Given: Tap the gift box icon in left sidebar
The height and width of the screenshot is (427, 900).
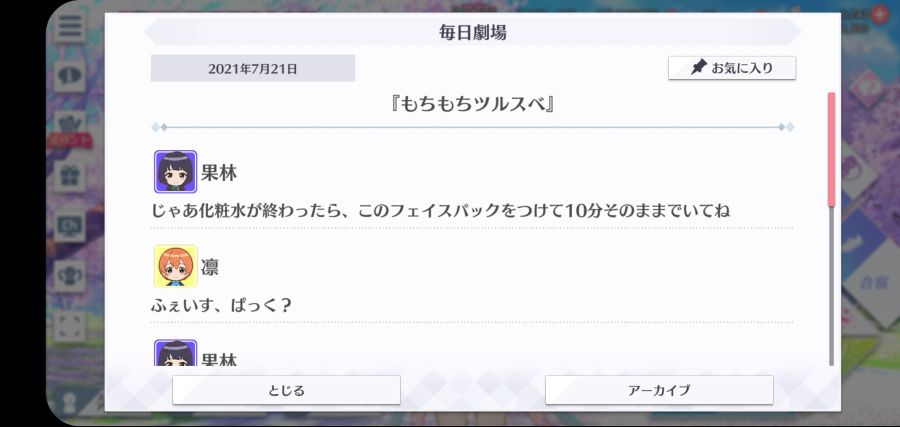Looking at the screenshot, I should tap(71, 176).
